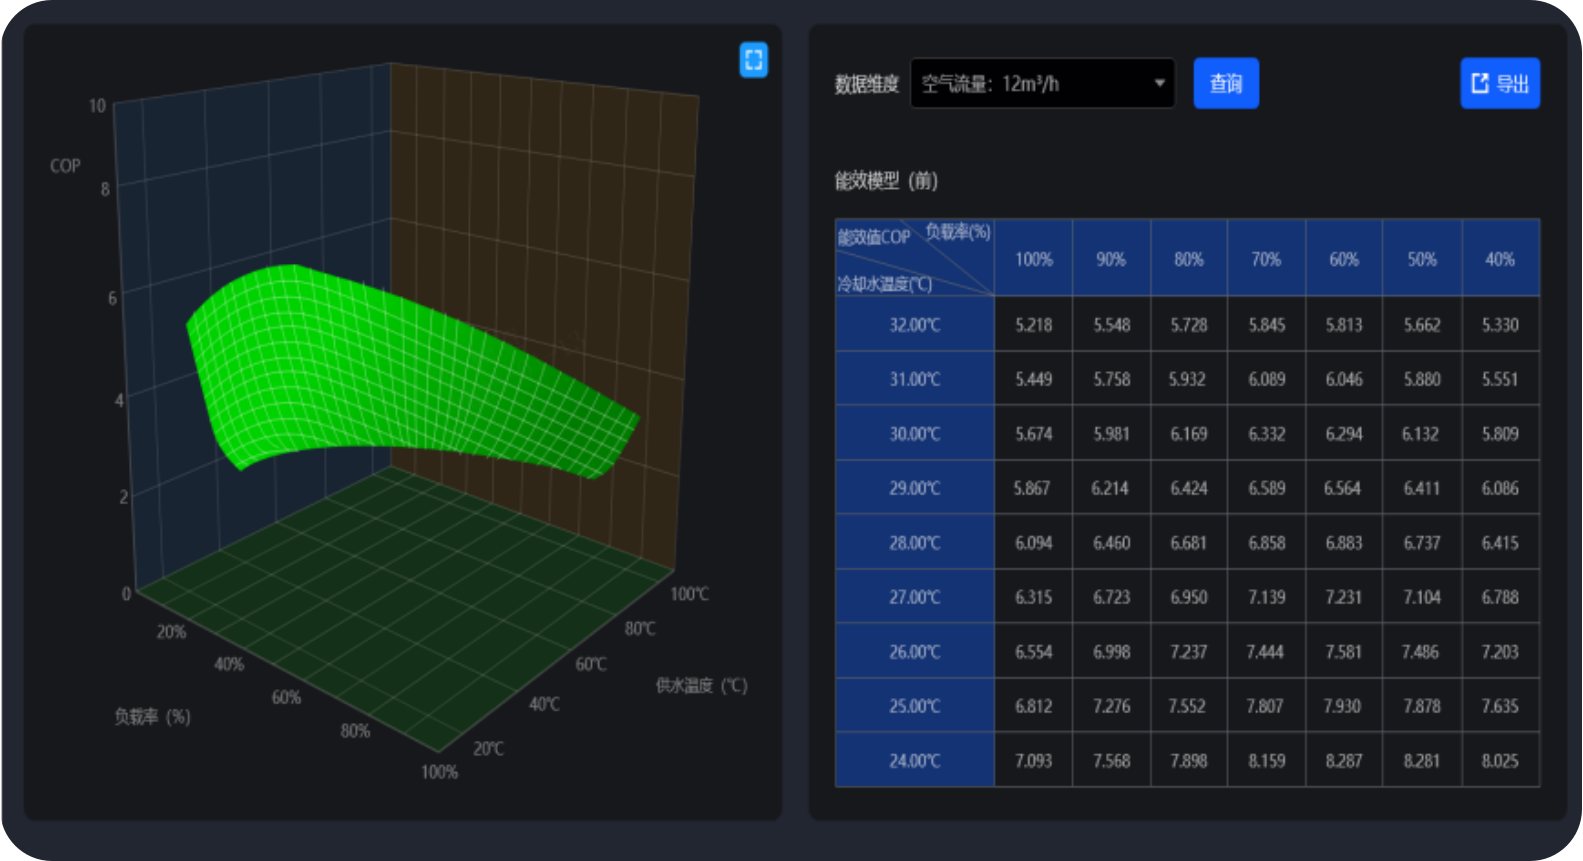Image resolution: width=1583 pixels, height=861 pixels.
Task: Click cell value 8.025
Action: point(1500,760)
